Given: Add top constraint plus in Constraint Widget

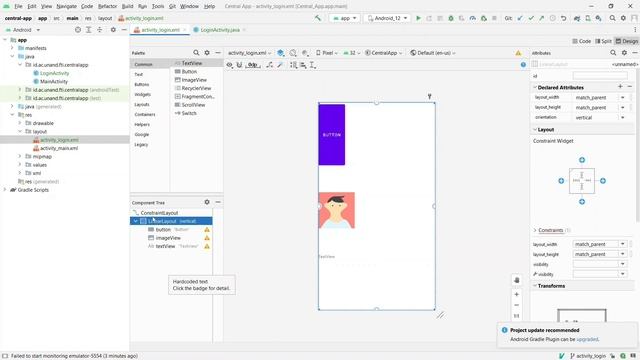Looking at the screenshot, I should tap(582, 160).
